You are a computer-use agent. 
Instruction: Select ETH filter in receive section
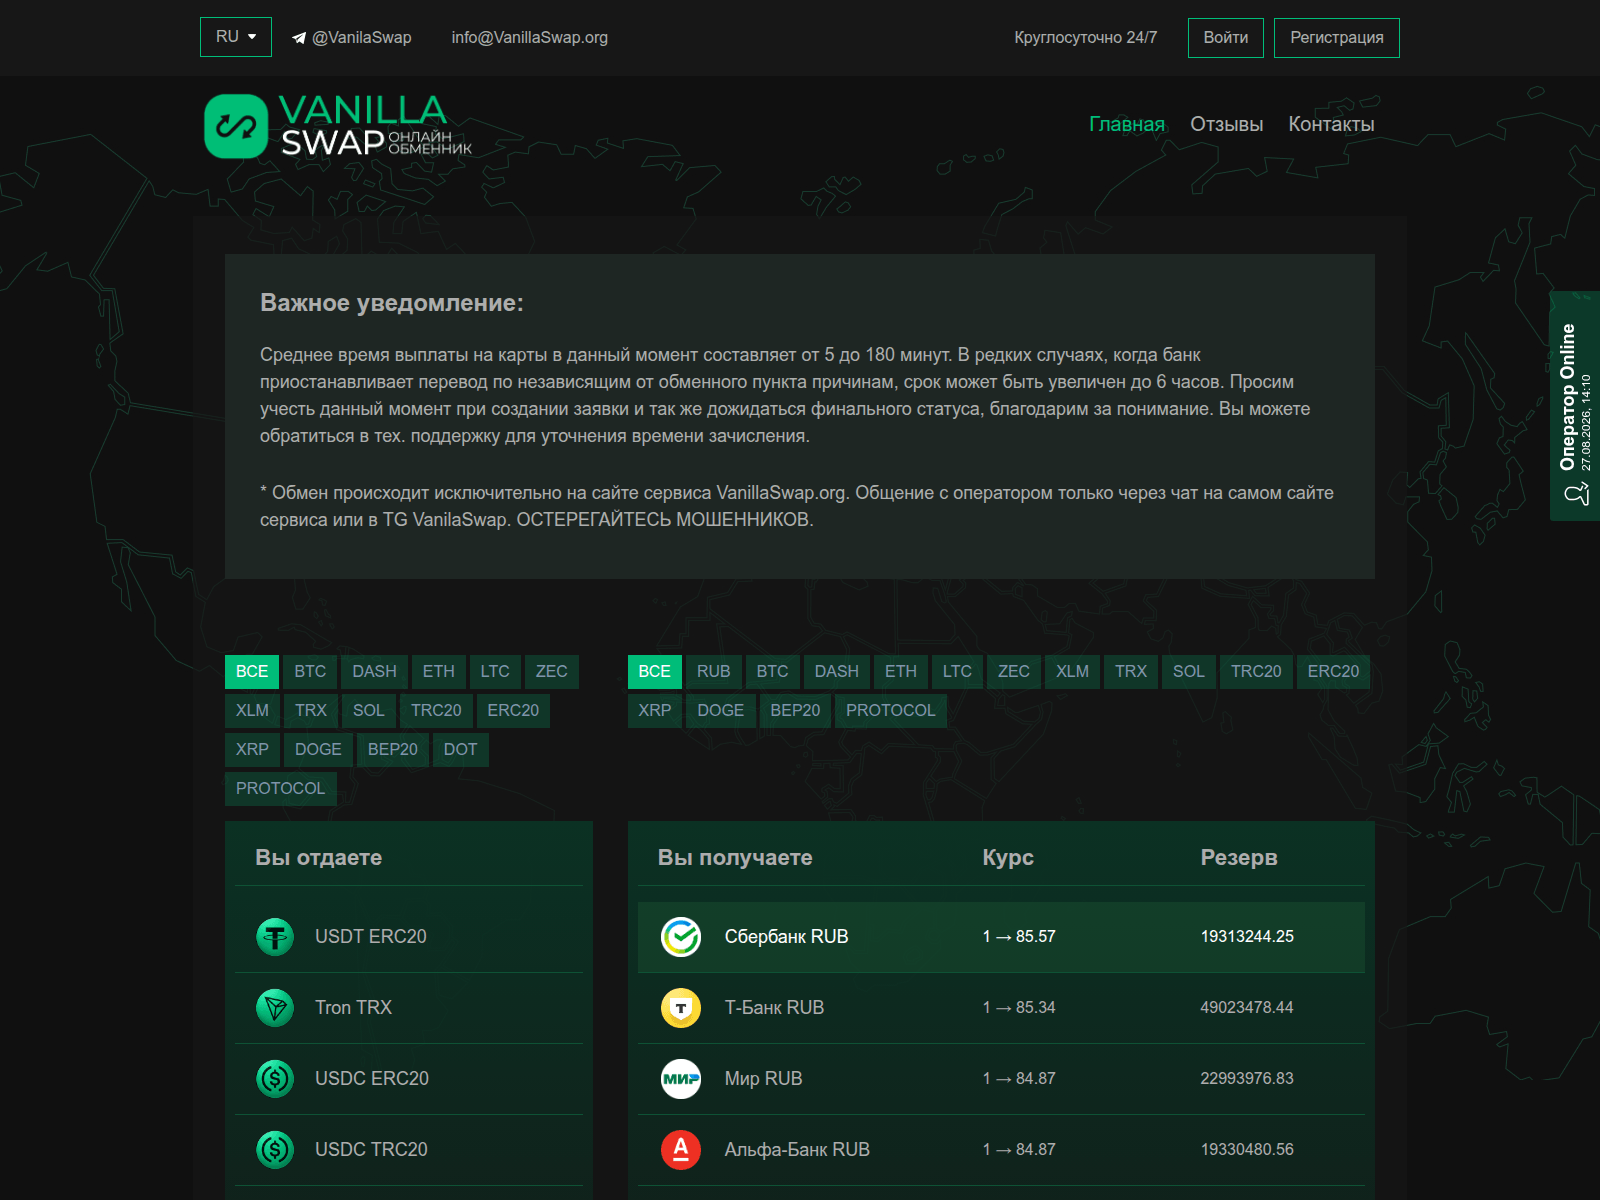click(x=901, y=672)
